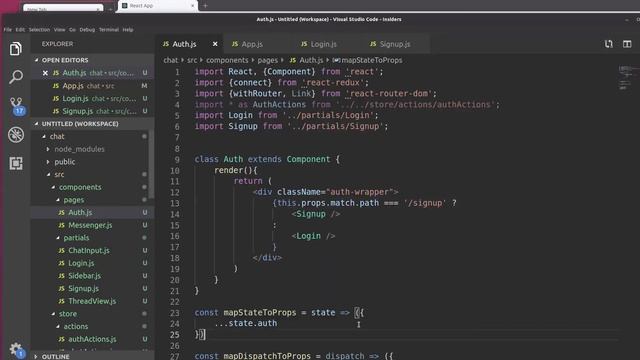Open the Manage gear icon
Screen dimensions: 640x360
(17, 350)
